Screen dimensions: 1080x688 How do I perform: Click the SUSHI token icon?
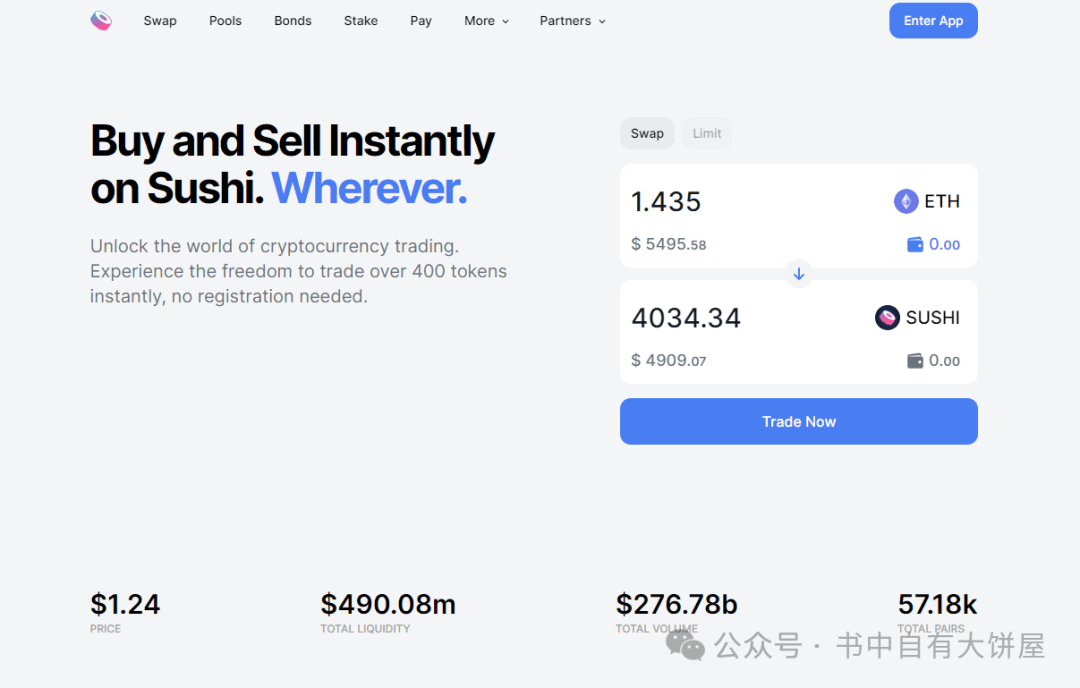click(887, 317)
